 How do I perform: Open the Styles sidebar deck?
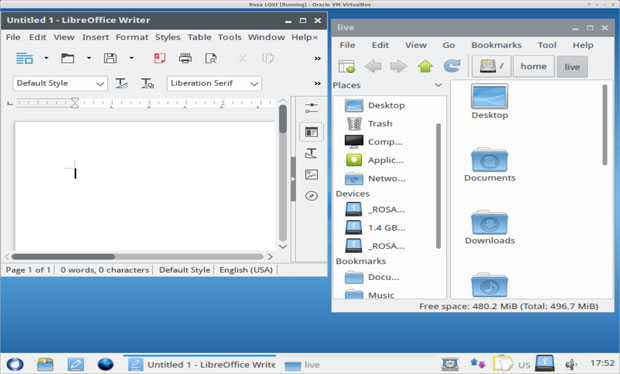(x=311, y=153)
